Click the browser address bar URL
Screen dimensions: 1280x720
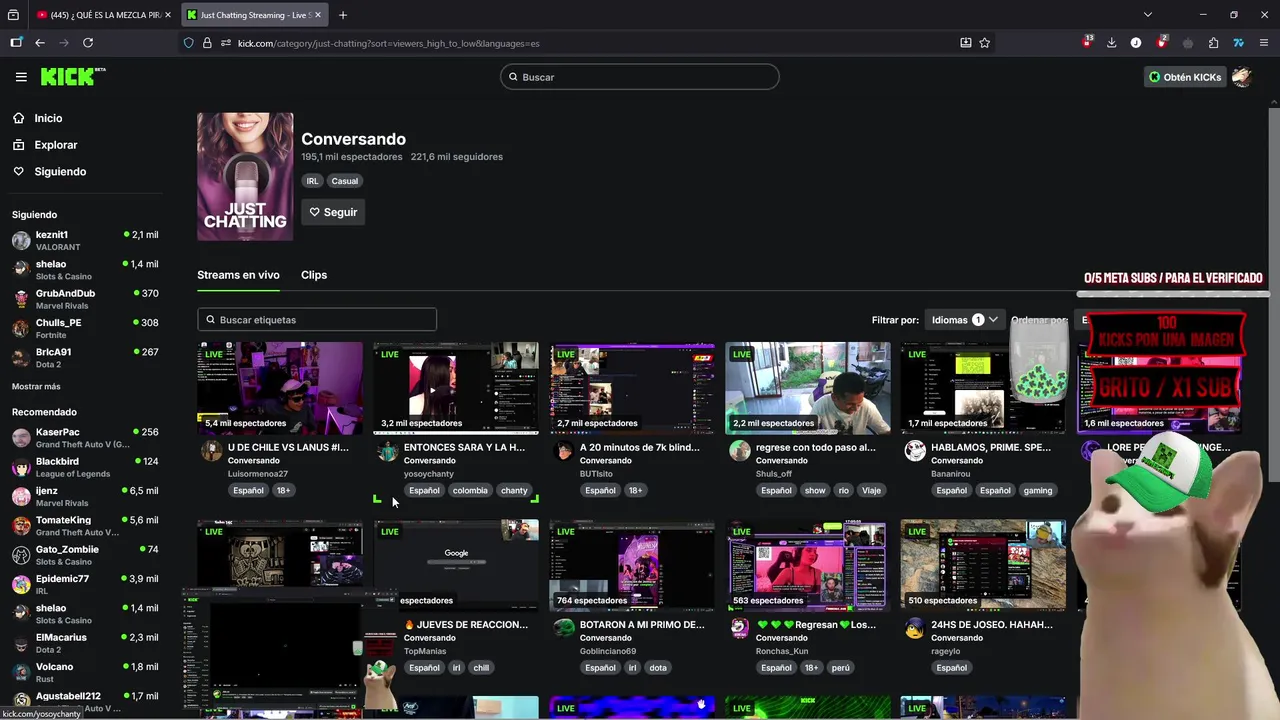pyautogui.click(x=388, y=43)
